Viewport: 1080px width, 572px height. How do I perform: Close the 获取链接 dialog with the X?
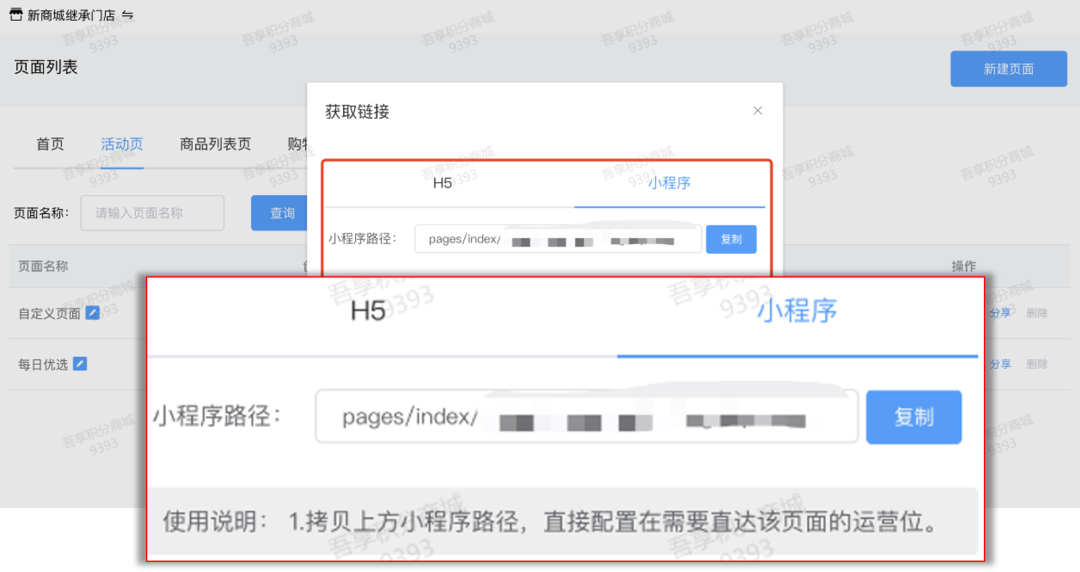pyautogui.click(x=758, y=110)
